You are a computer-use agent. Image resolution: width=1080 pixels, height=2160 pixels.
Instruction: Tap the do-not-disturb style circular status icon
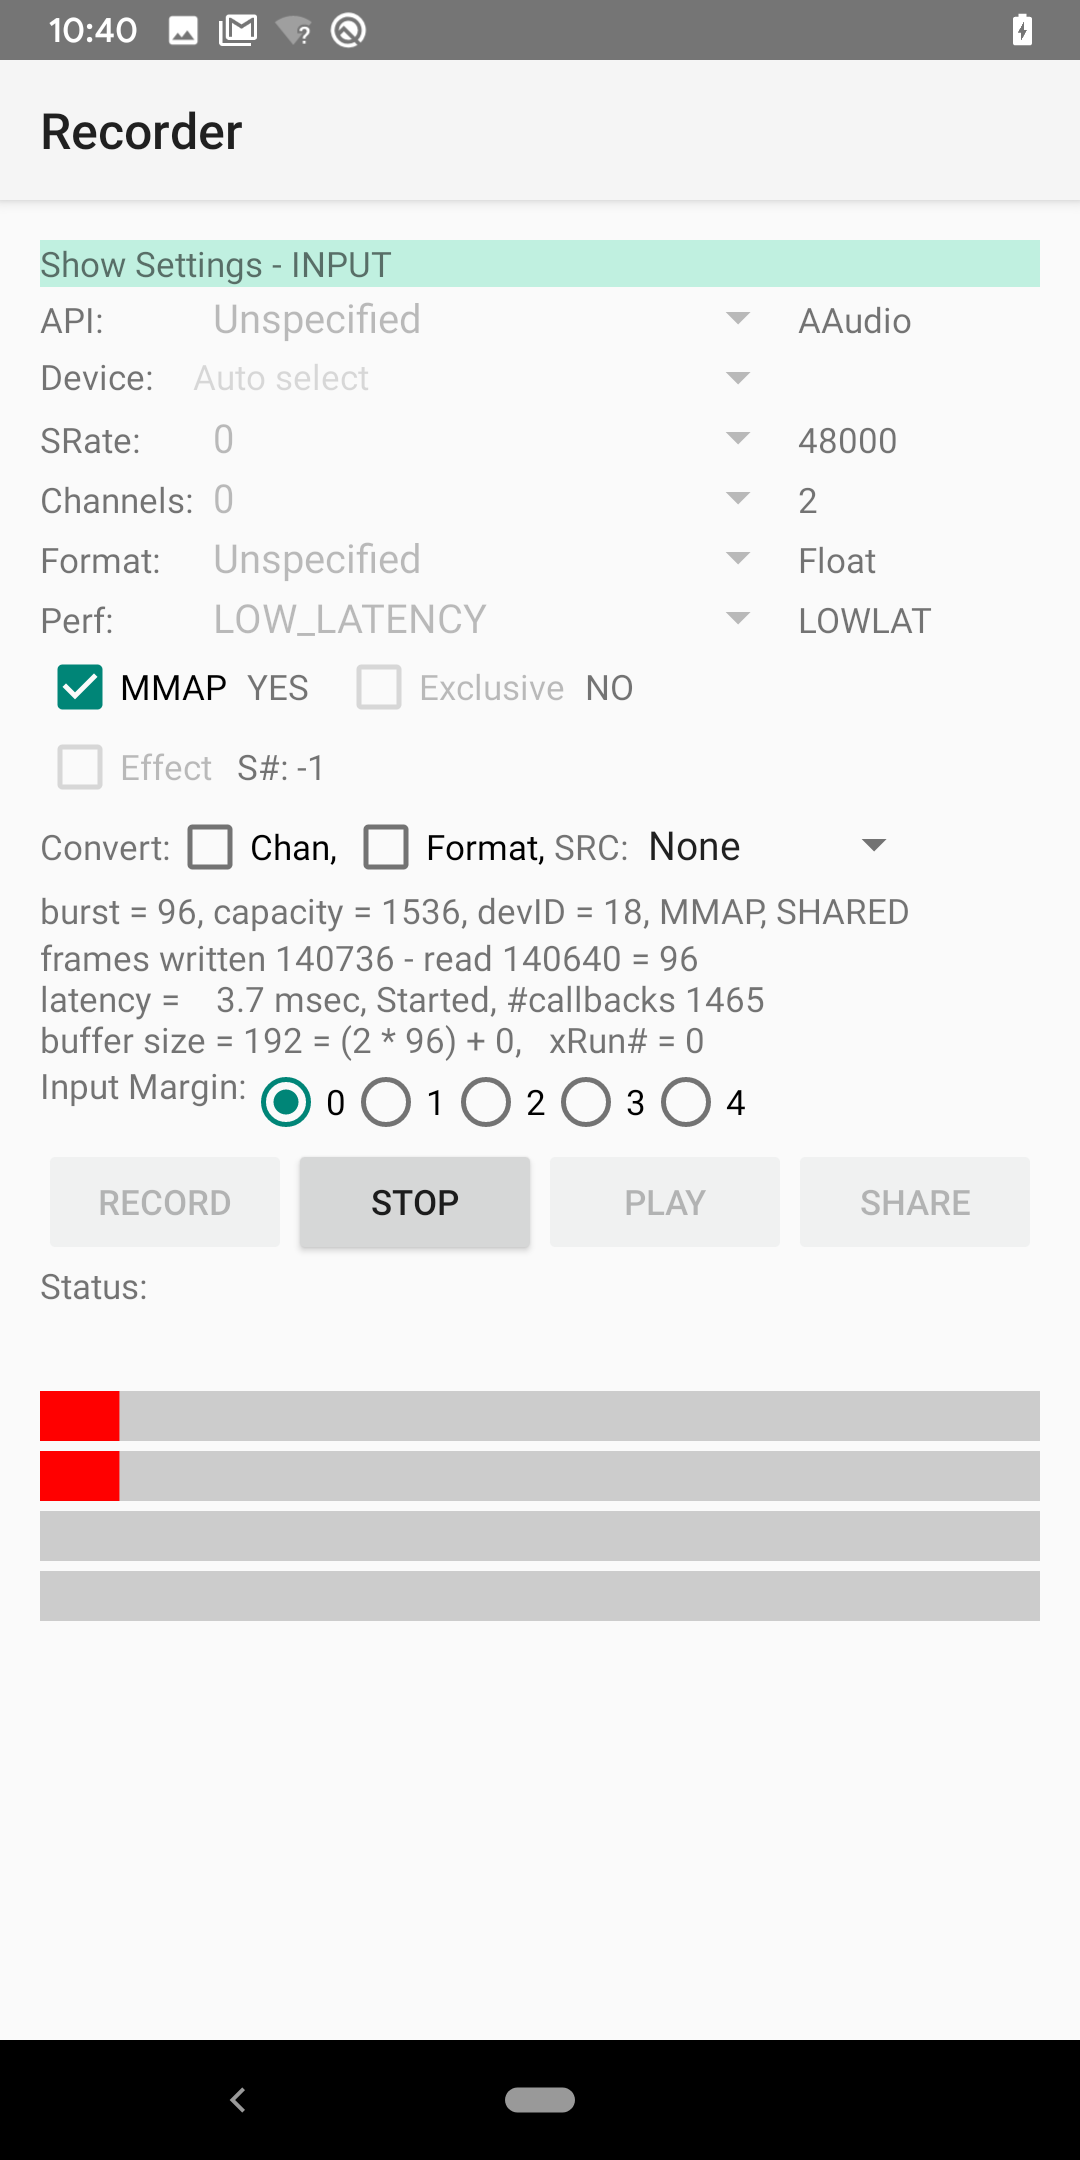(x=348, y=31)
